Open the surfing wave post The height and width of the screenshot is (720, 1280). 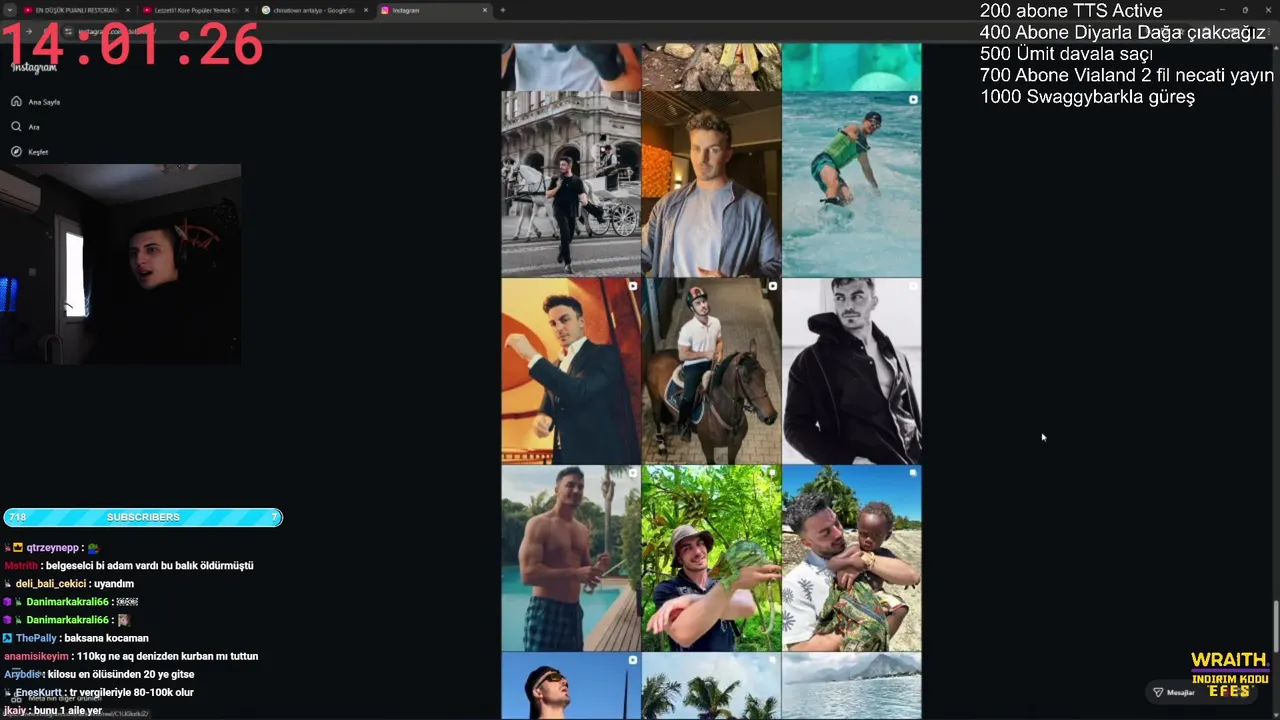(851, 184)
